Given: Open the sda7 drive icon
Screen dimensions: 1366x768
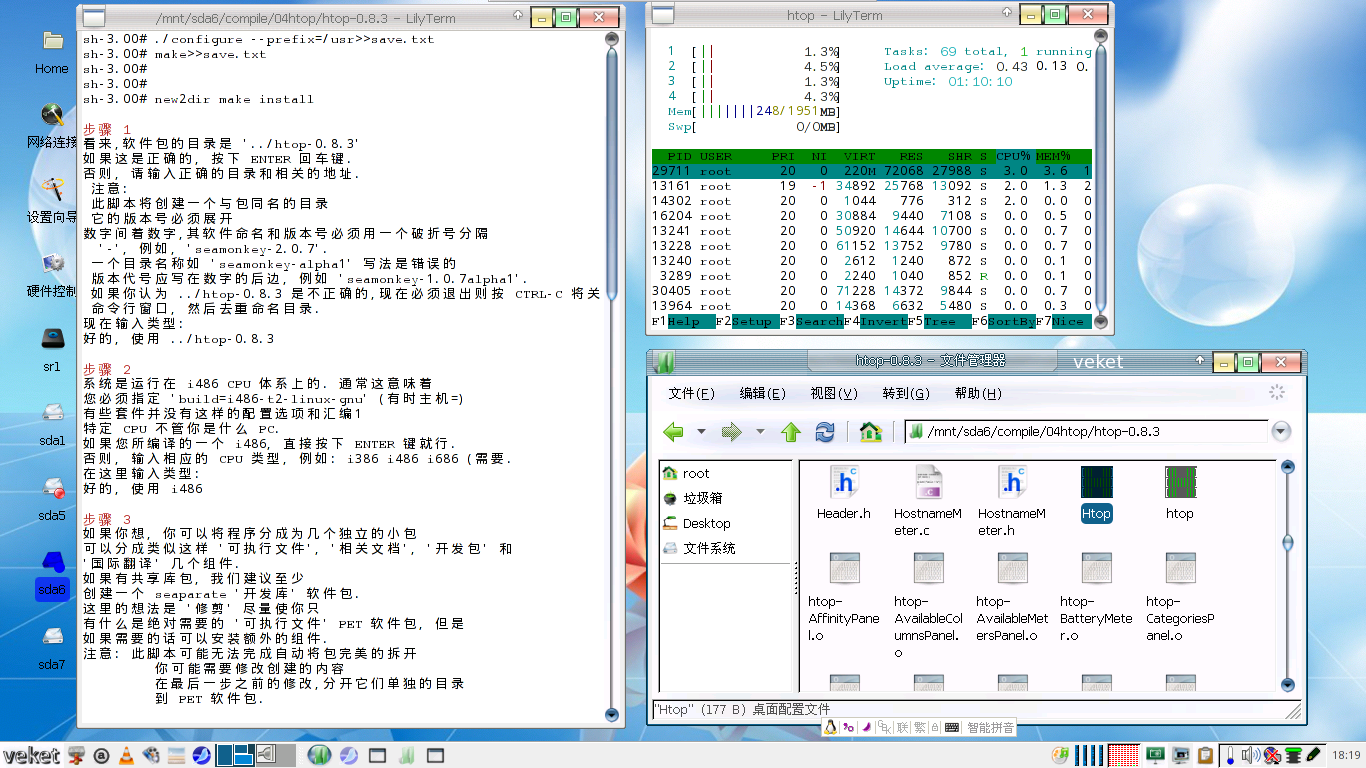Looking at the screenshot, I should pos(52,637).
